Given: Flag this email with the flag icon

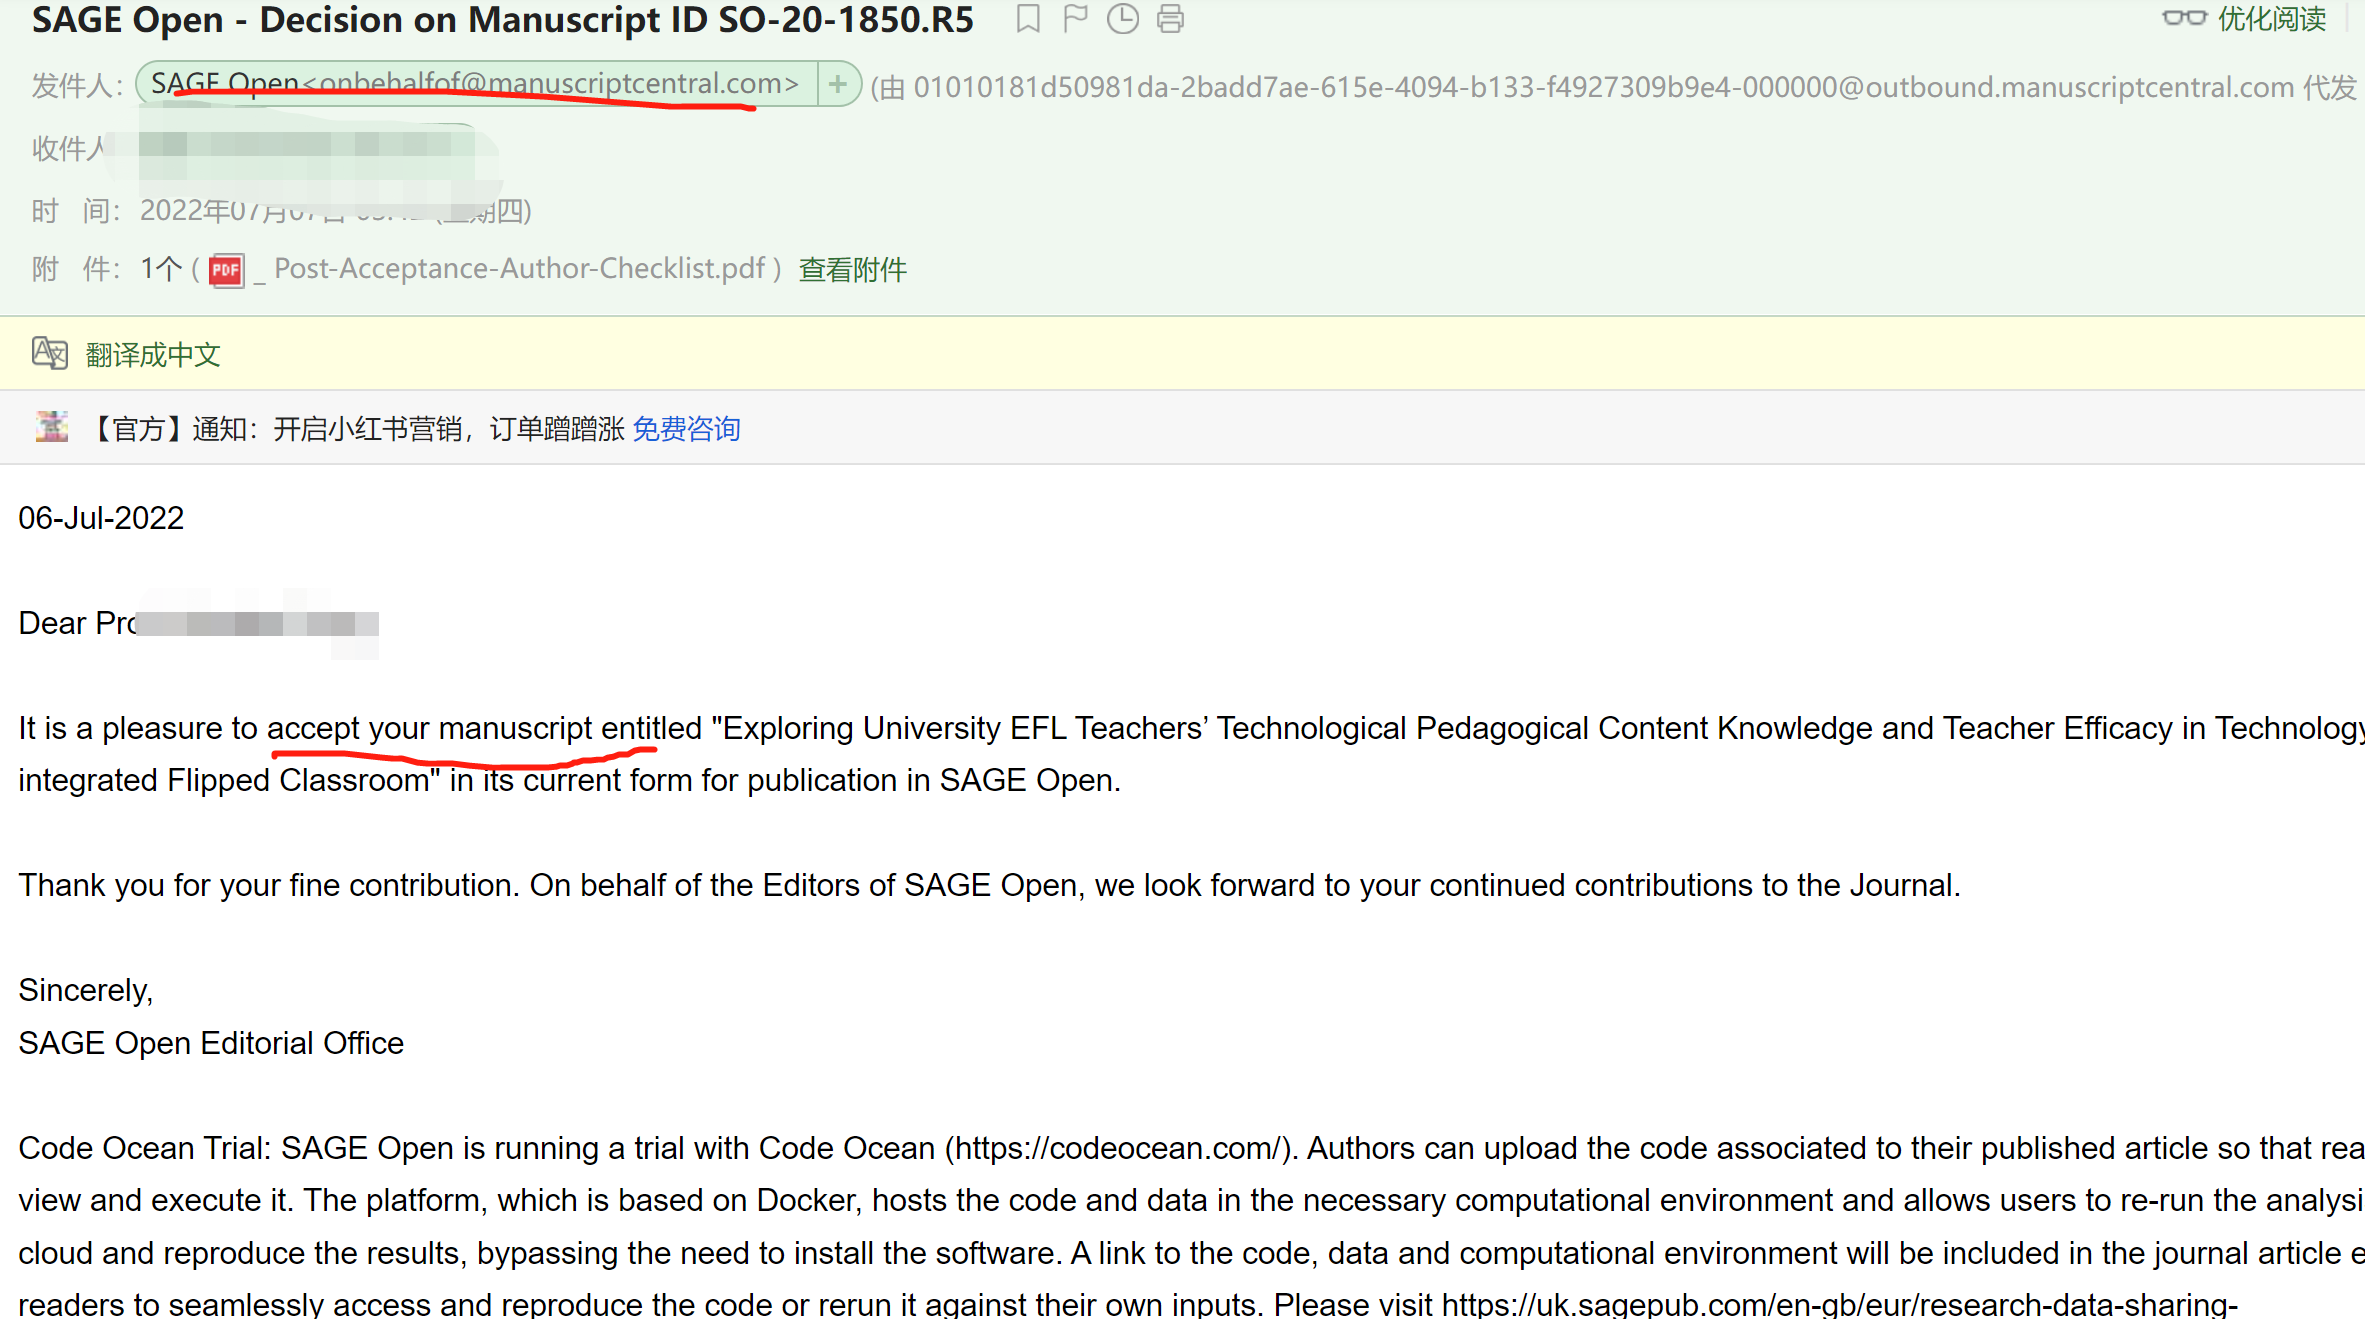Looking at the screenshot, I should point(1075,19).
